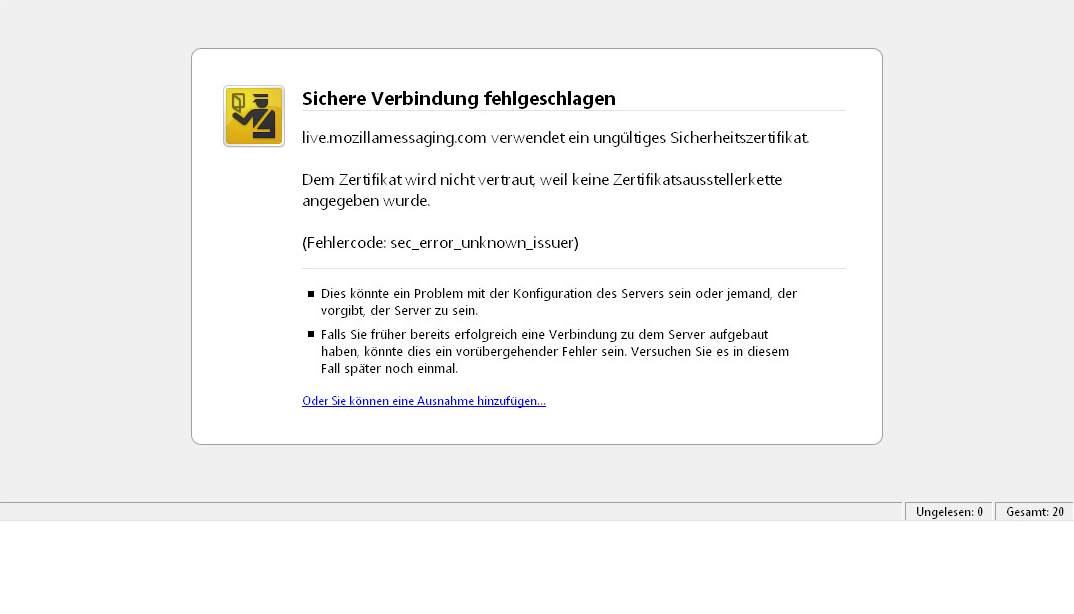Click the 'Falls Sie früher bereits' bullet text
This screenshot has width=1074, height=614.
(554, 352)
